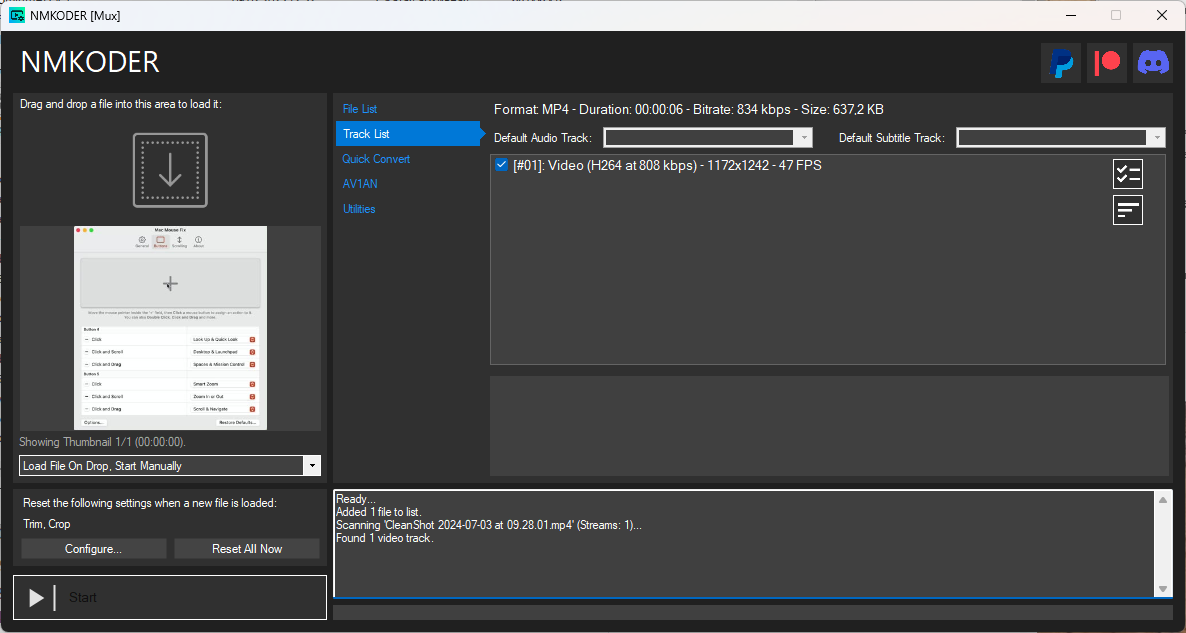Screen dimensions: 1186x633
Task: Open the PayPal donation icon
Action: point(1060,62)
